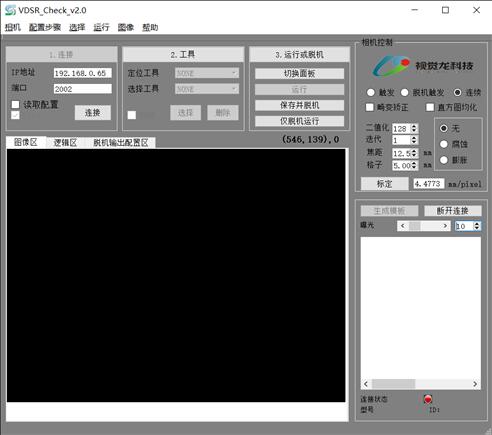Click the 断开连接 button

coord(452,211)
